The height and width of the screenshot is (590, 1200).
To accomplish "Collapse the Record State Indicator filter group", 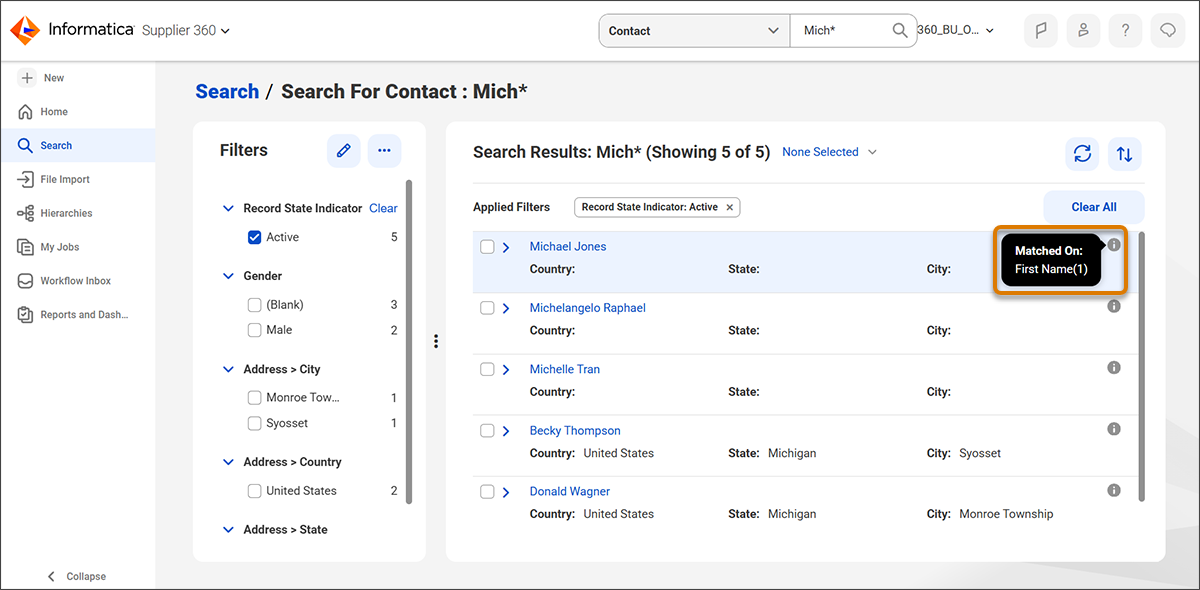I will coord(228,209).
